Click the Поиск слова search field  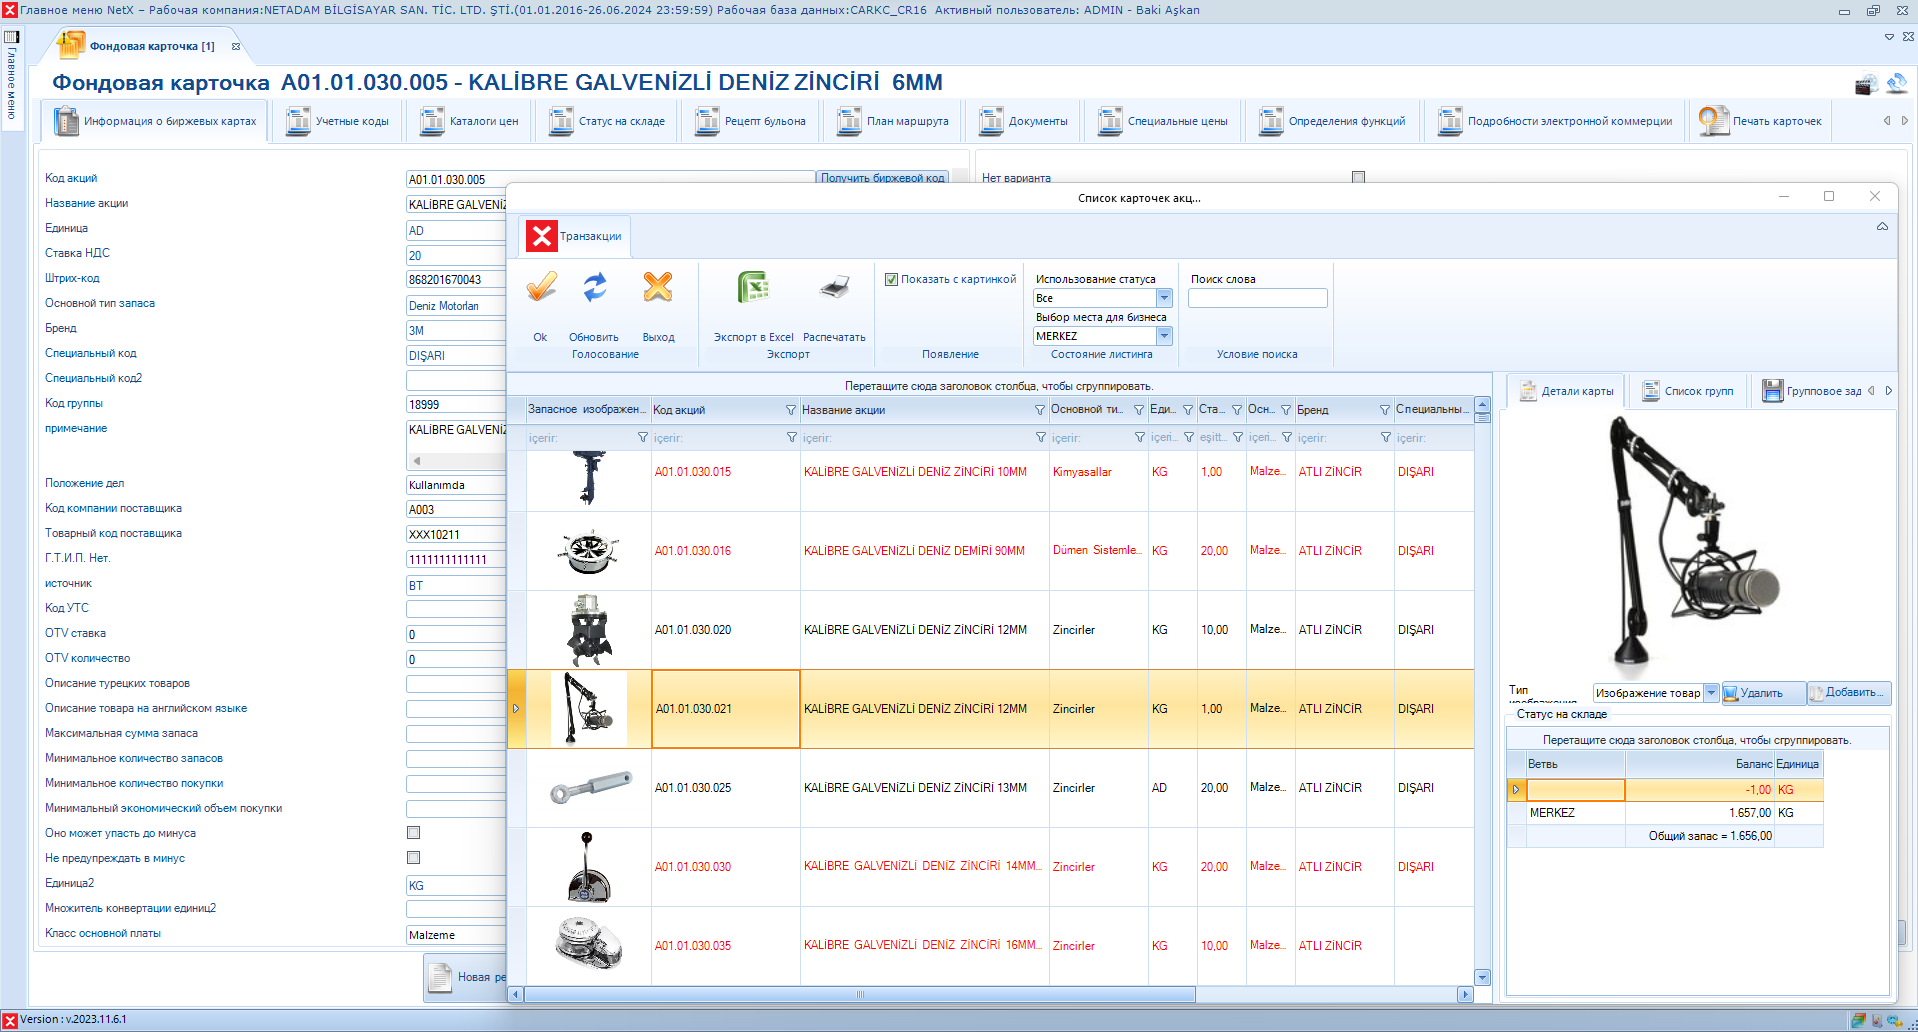(1257, 298)
